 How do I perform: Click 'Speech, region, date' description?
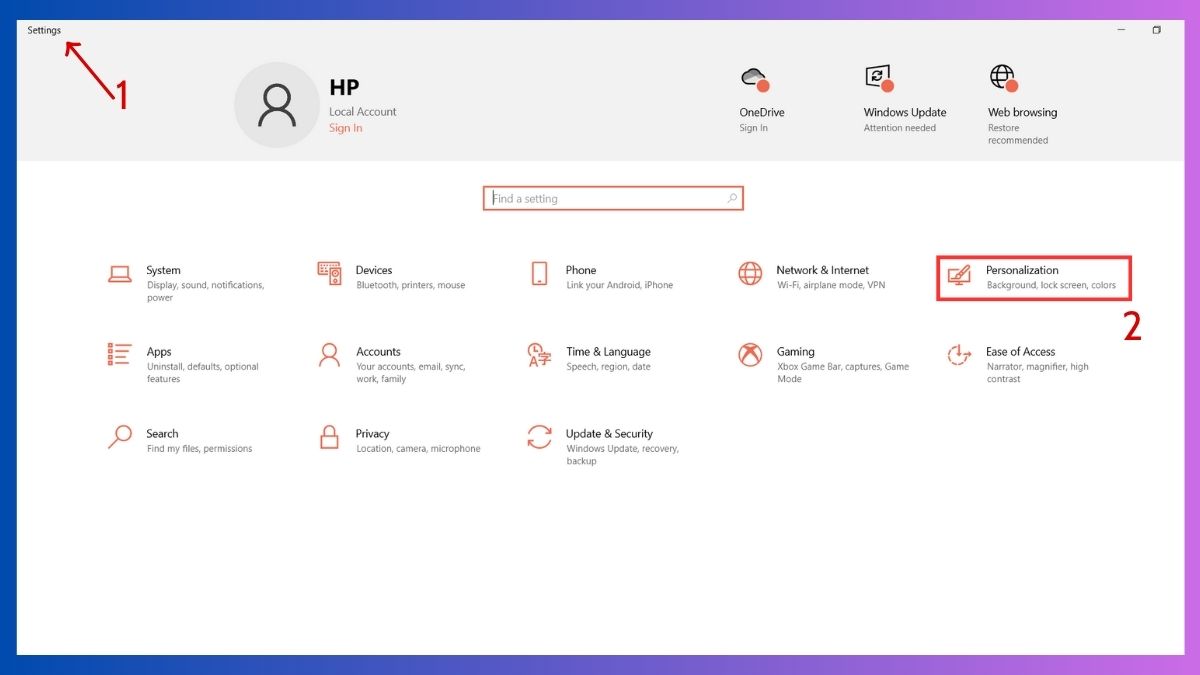click(608, 367)
